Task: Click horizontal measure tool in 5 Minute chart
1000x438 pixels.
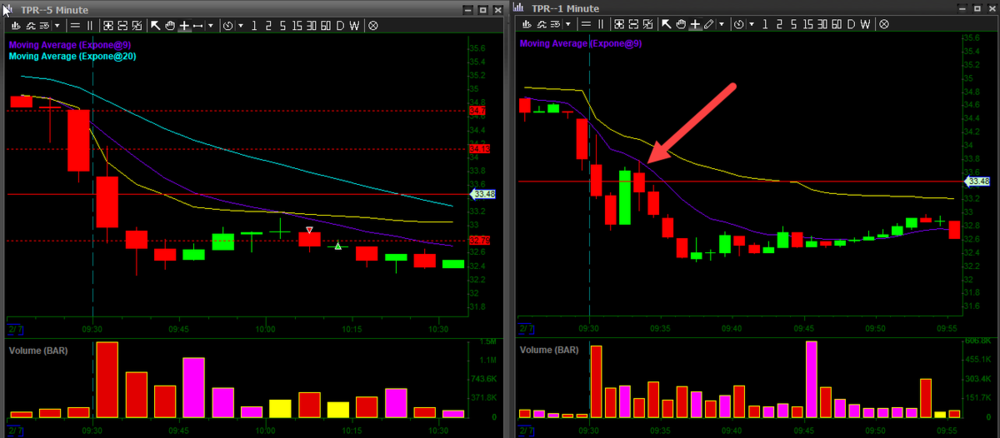Action: tap(198, 25)
